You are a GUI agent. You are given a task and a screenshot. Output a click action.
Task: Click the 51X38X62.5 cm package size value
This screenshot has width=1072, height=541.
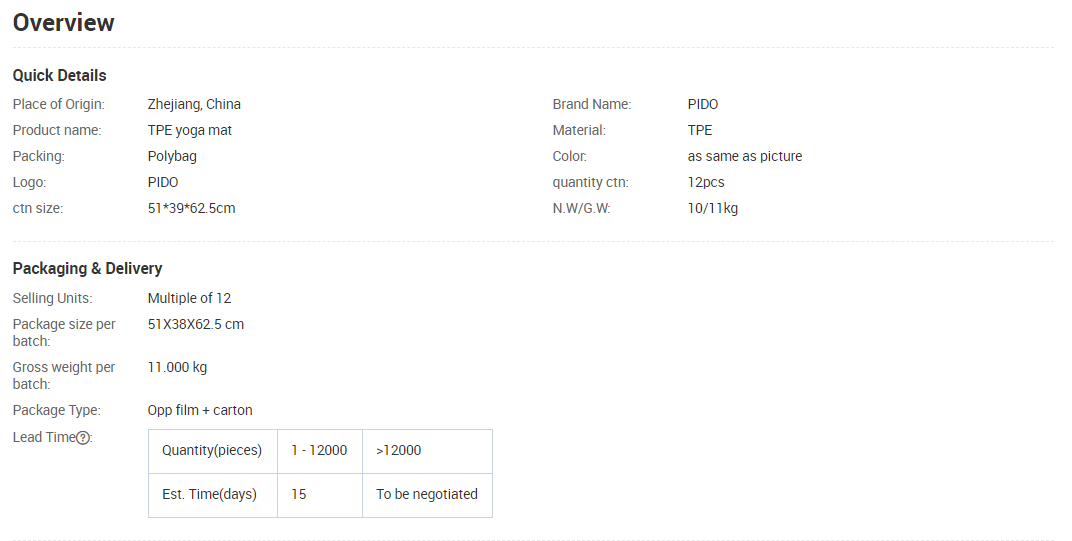click(196, 324)
